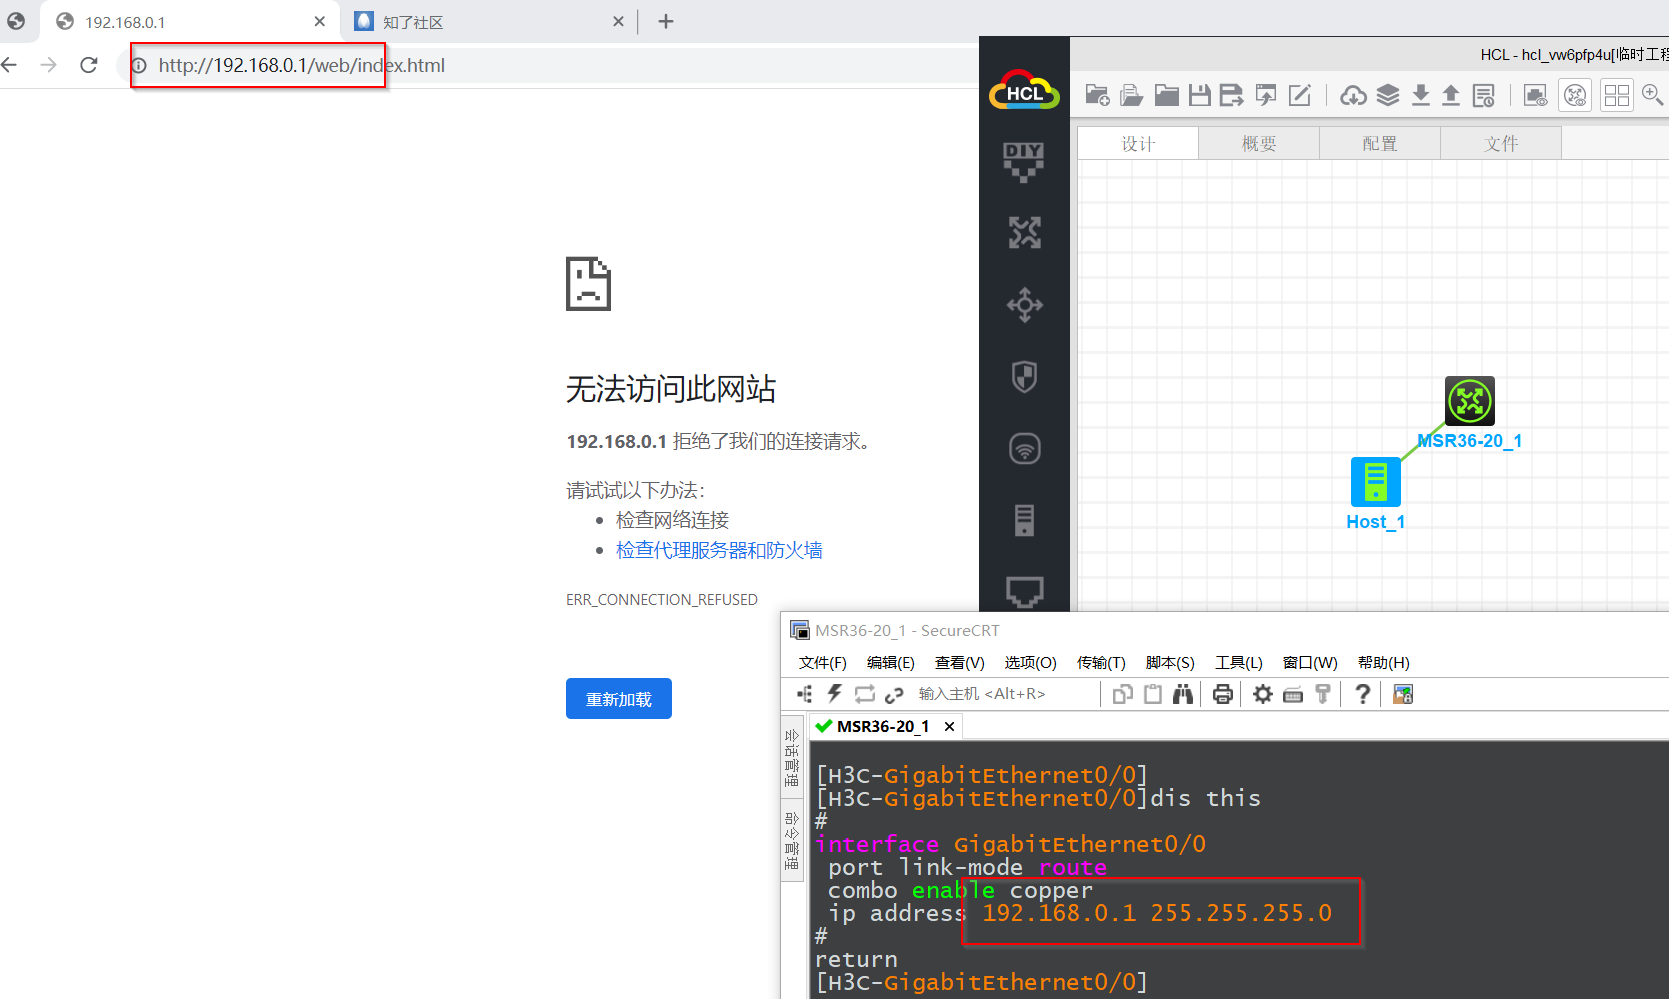Viewport: 1669px width, 999px height.
Task: Open SecureCRT 选项(O) menu
Action: [x=1030, y=663]
